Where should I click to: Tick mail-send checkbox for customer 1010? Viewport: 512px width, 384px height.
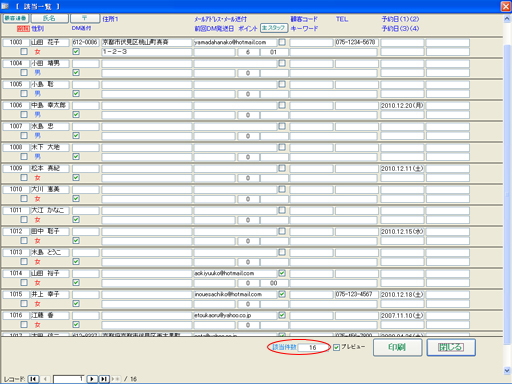click(282, 189)
